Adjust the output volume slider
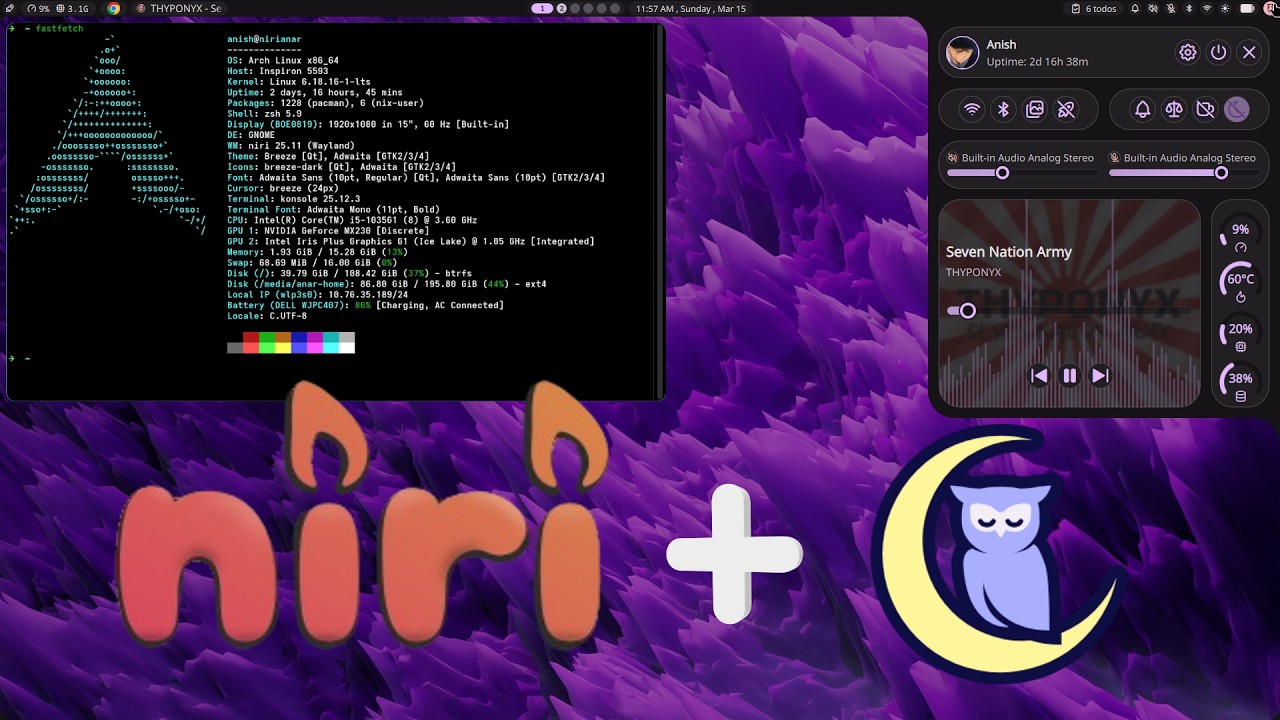 (1021, 173)
